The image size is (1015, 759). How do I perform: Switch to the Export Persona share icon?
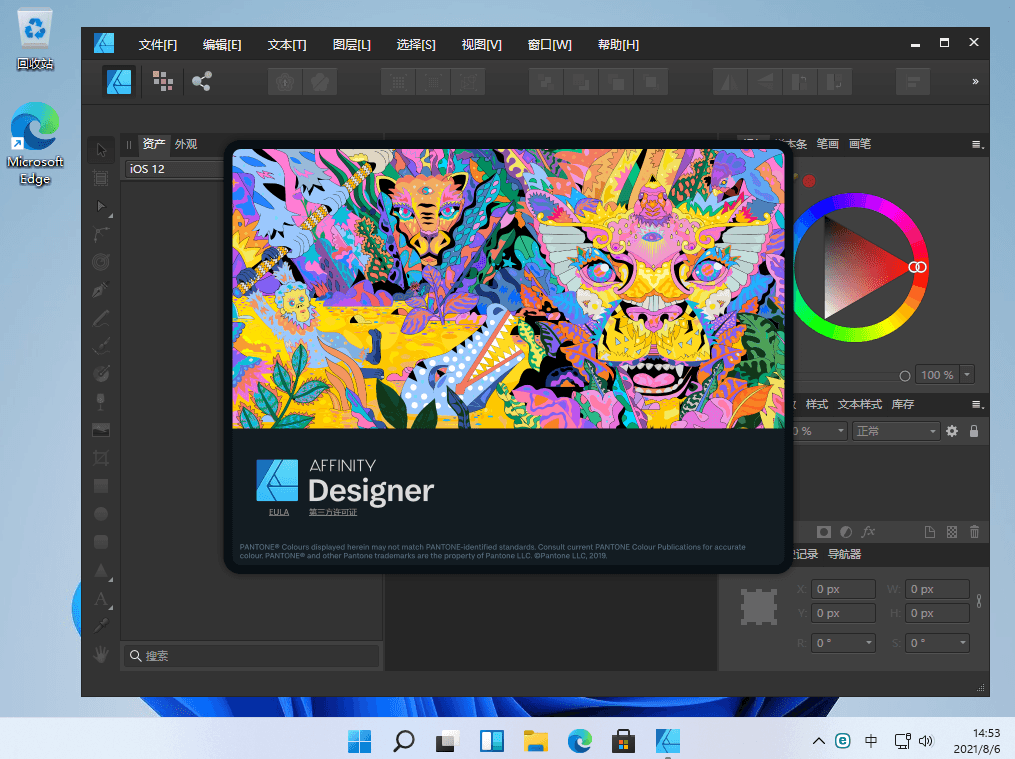(x=201, y=82)
